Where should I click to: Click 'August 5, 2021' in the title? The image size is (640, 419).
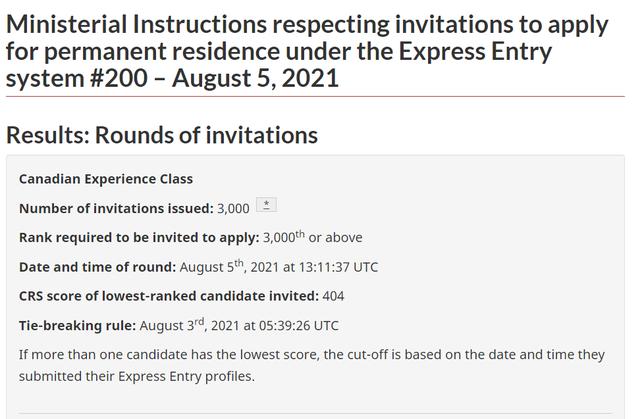[254, 77]
